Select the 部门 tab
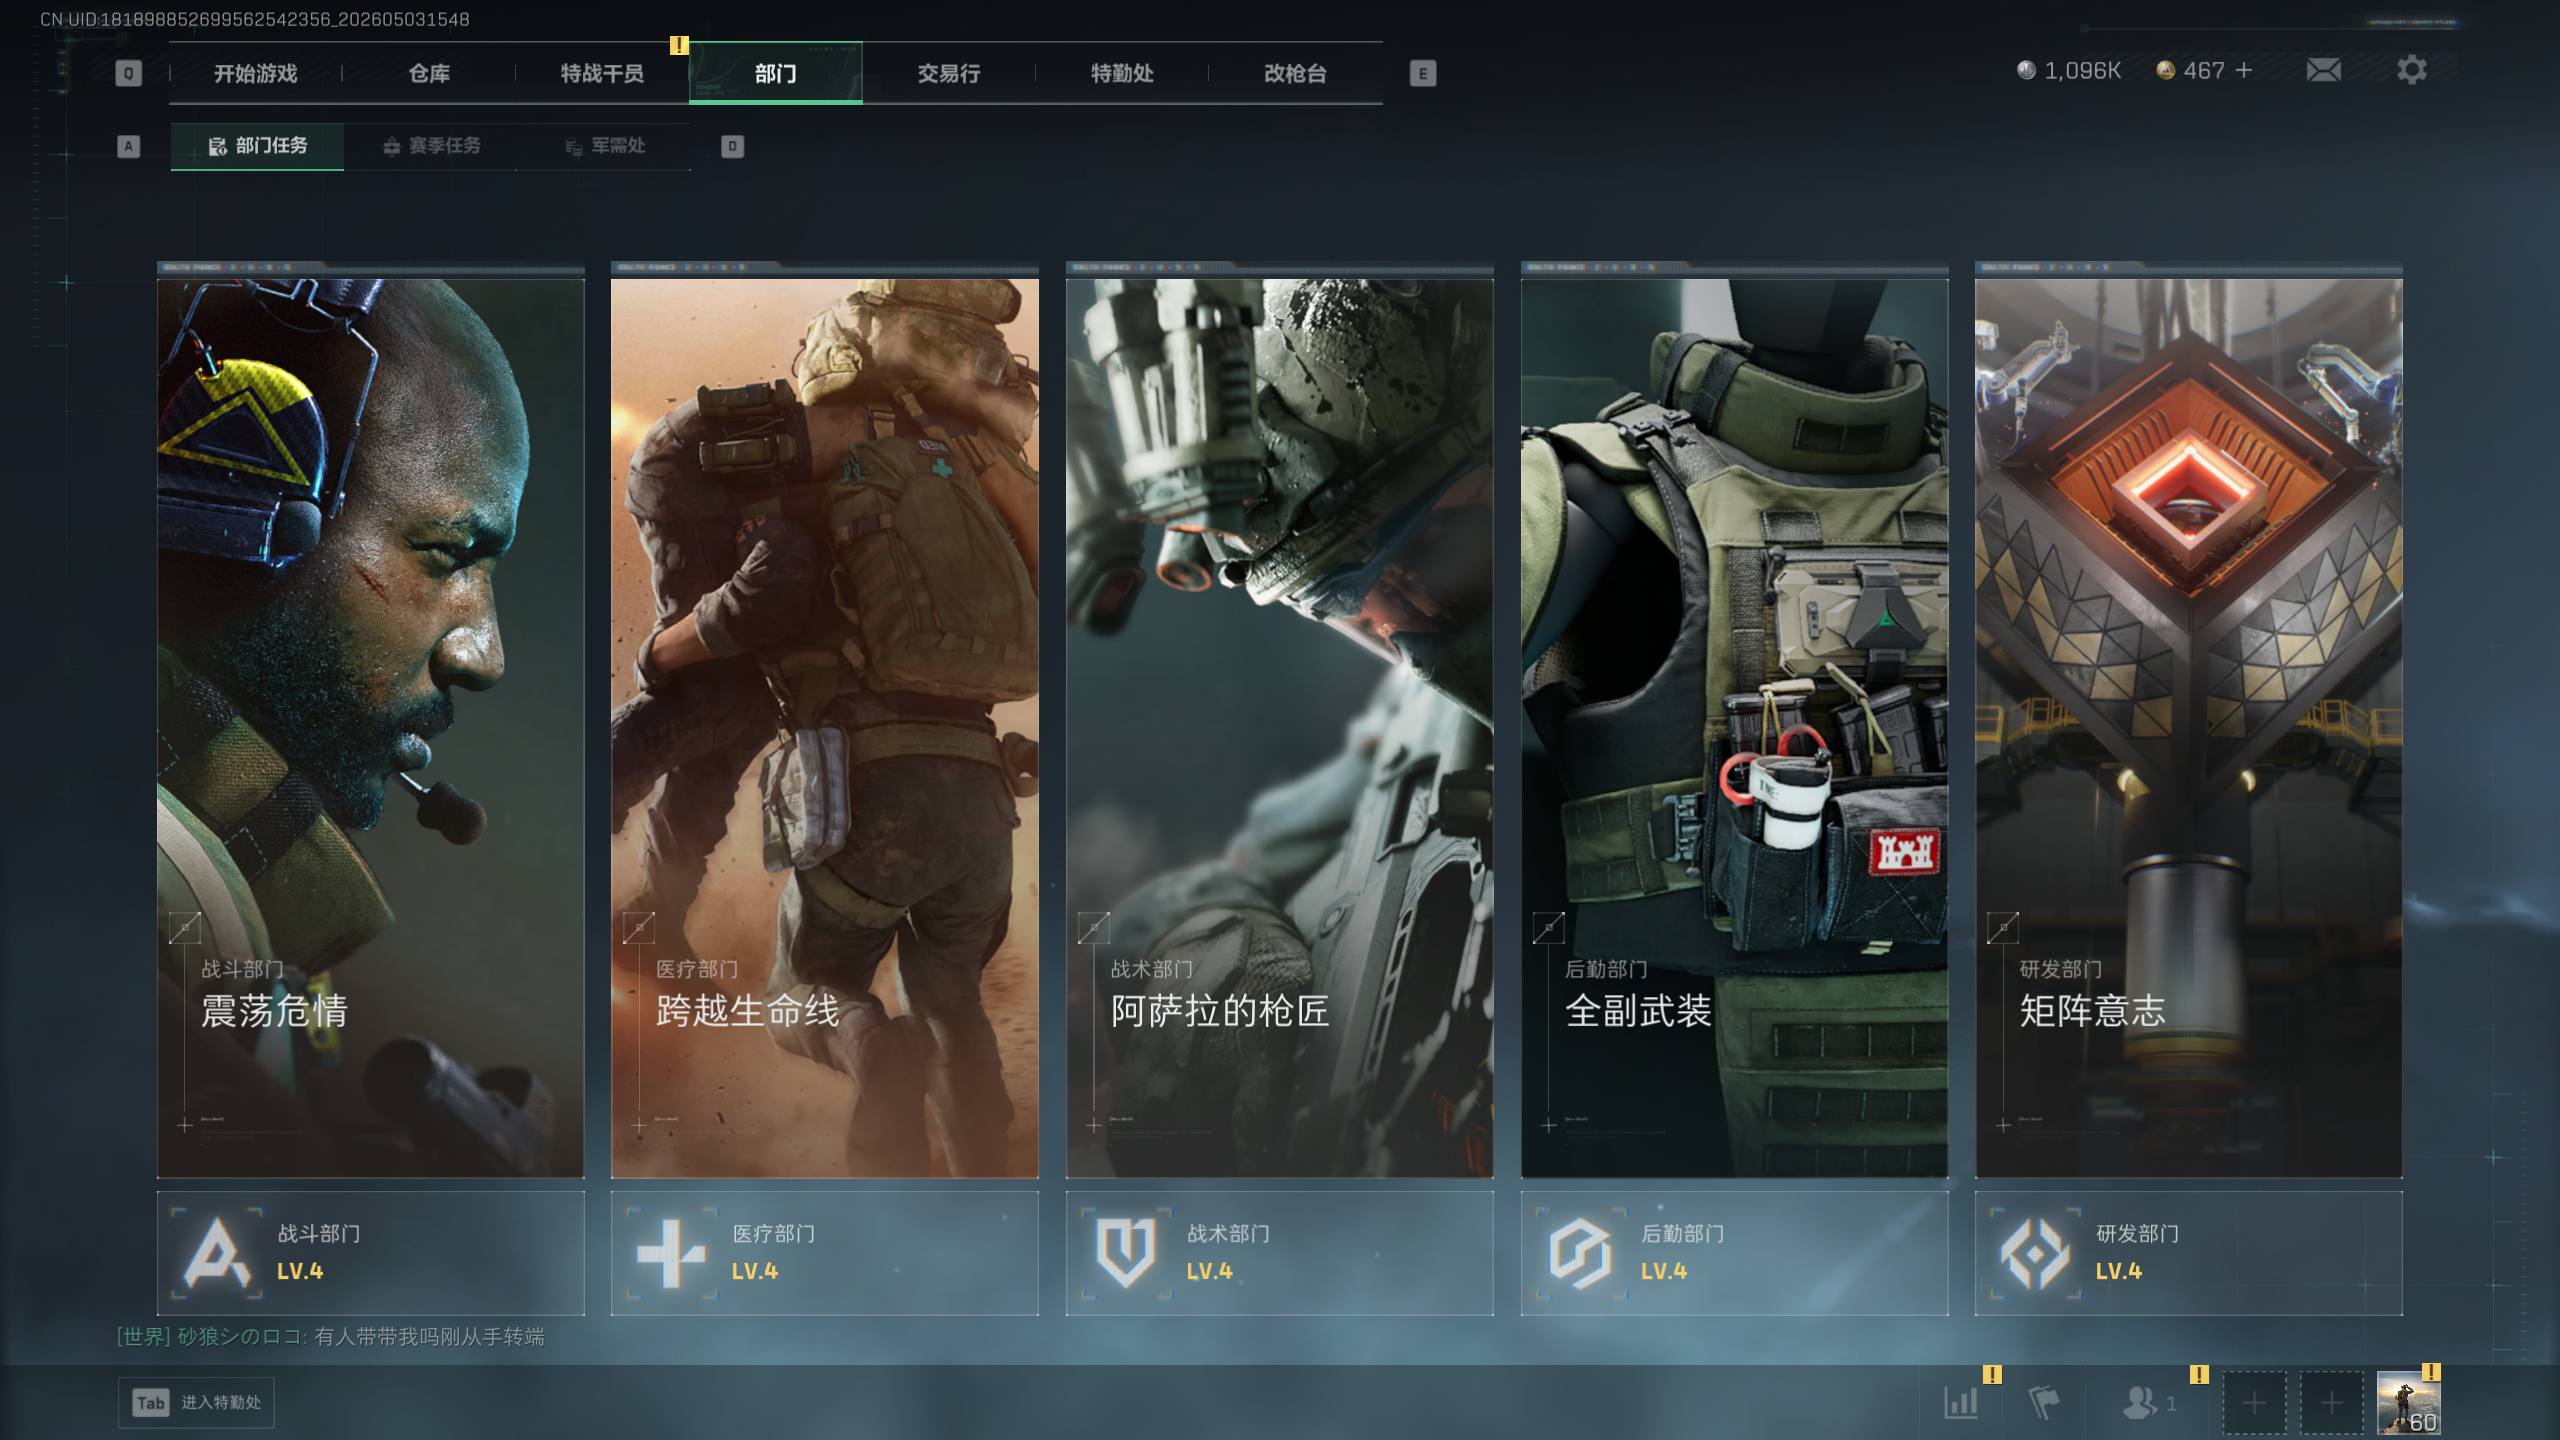Viewport: 2560px width, 1440px height. (x=775, y=73)
